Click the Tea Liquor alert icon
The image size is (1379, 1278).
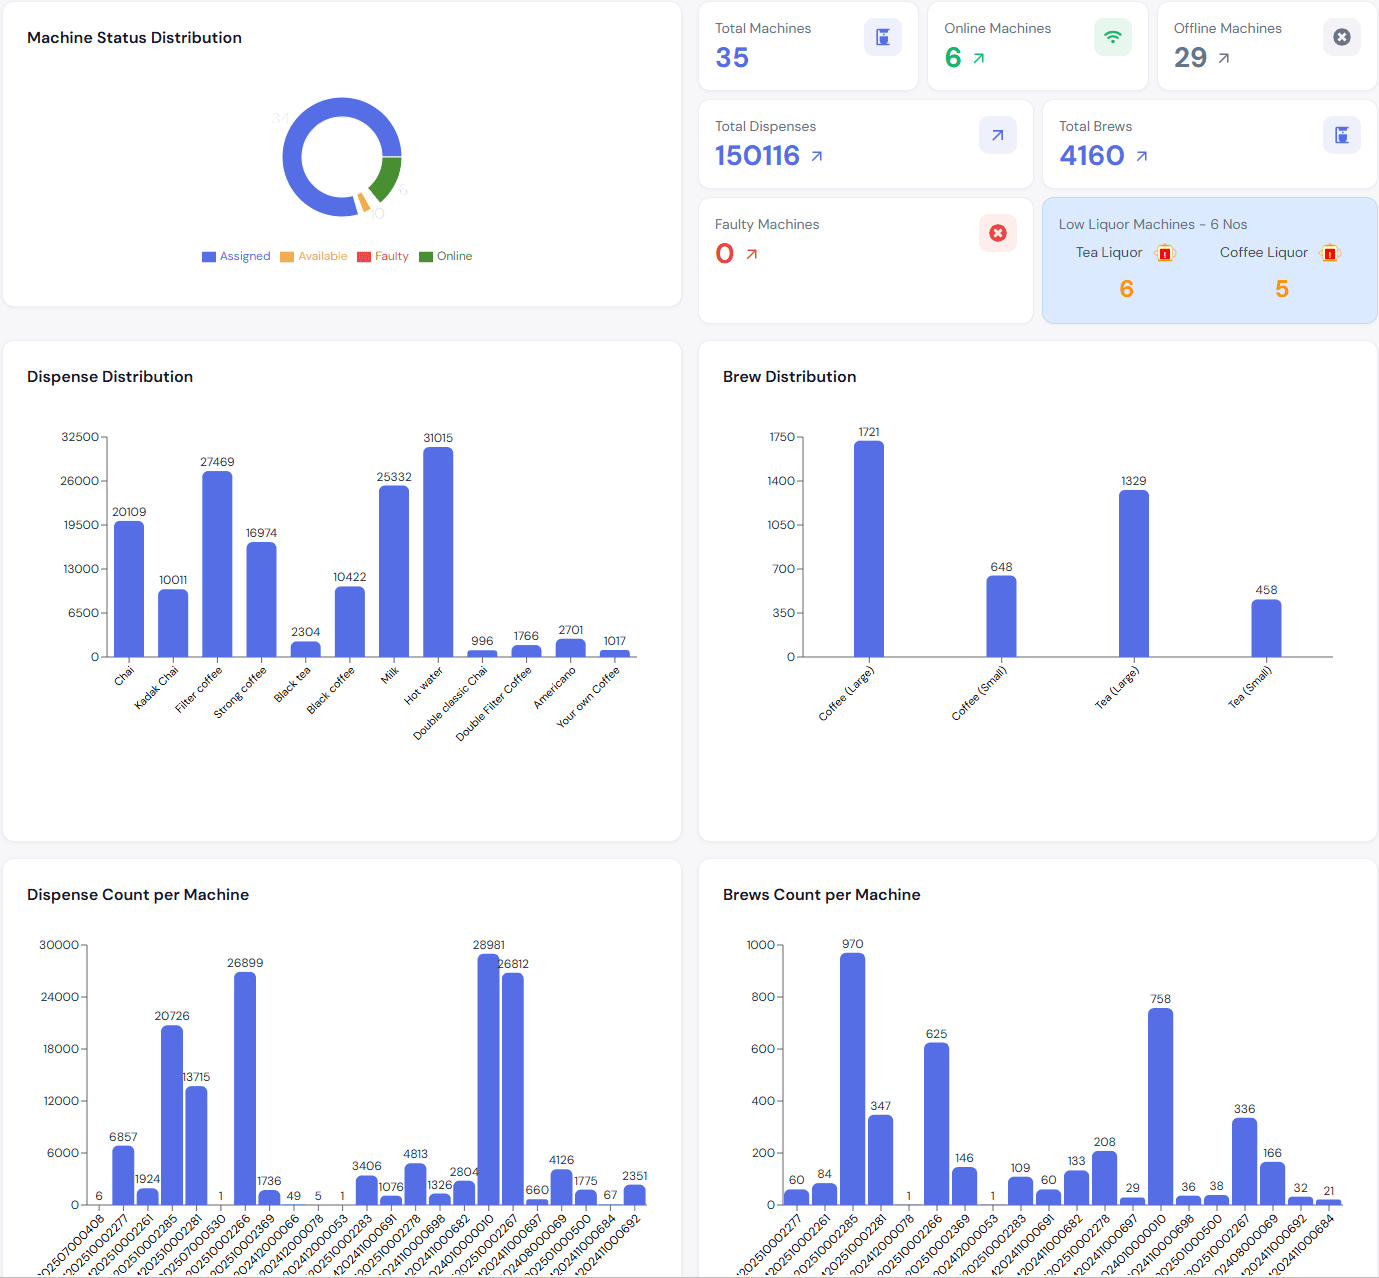(x=1165, y=253)
